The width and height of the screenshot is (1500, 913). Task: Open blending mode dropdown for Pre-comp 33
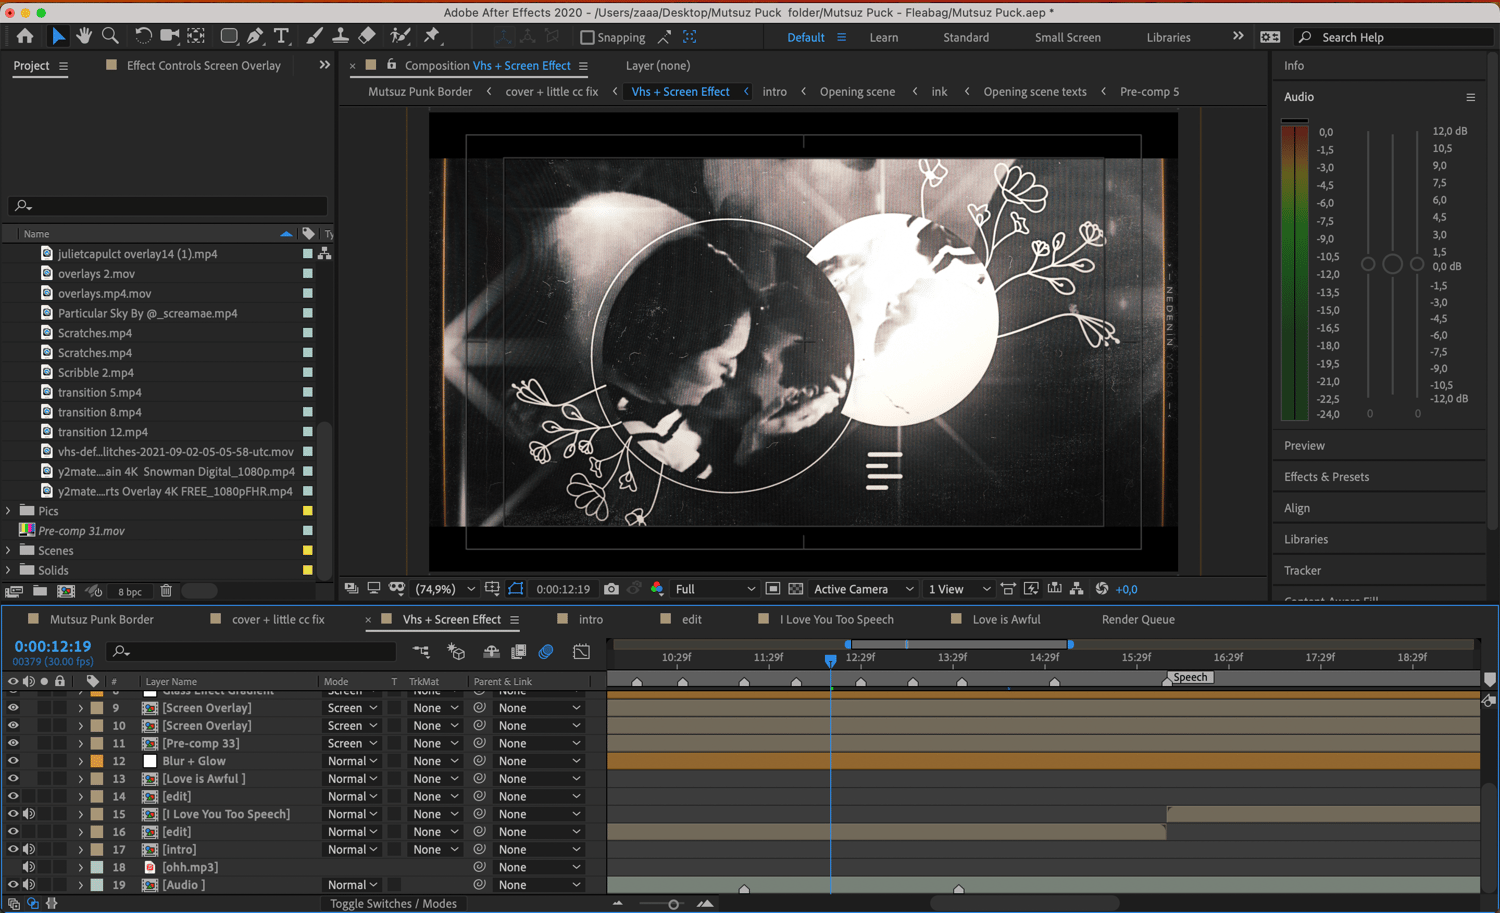351,743
